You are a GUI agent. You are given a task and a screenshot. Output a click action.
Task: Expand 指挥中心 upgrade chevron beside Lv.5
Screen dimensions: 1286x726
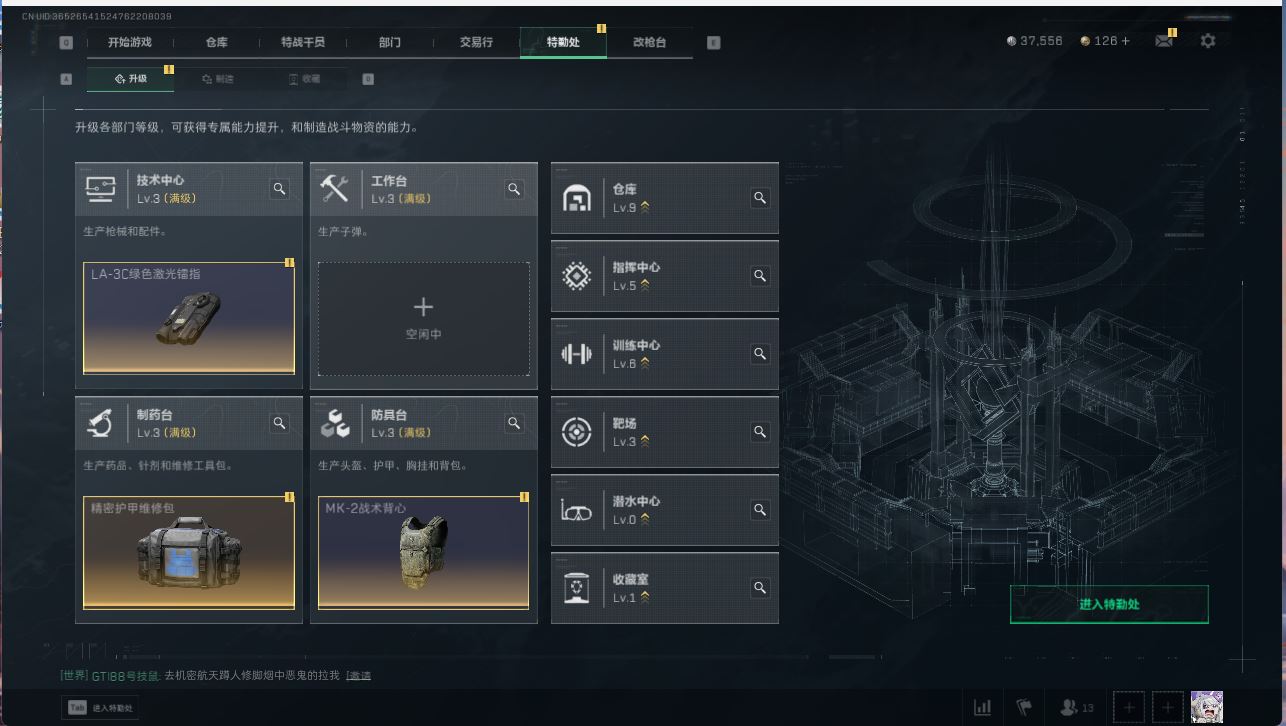pos(645,286)
